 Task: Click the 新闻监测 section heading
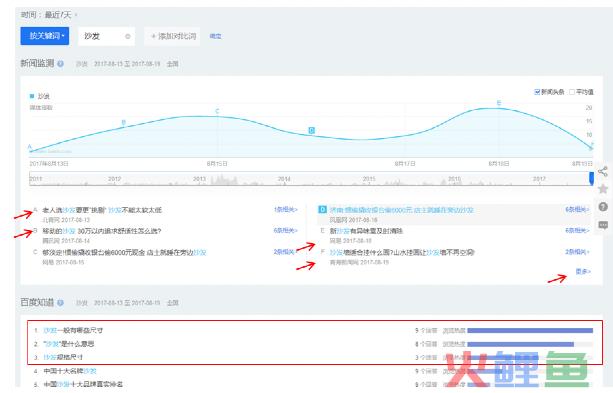[37, 63]
